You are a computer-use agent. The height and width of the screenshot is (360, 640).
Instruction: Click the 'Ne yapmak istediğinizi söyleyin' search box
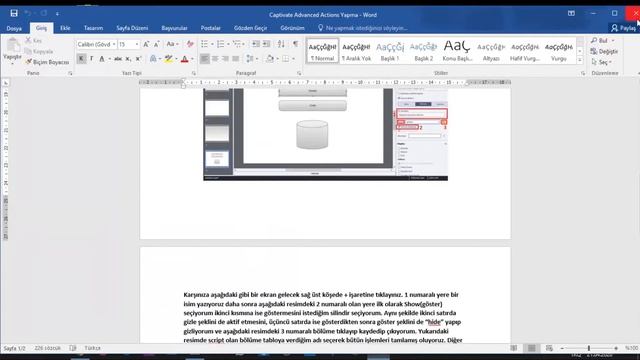point(363,28)
